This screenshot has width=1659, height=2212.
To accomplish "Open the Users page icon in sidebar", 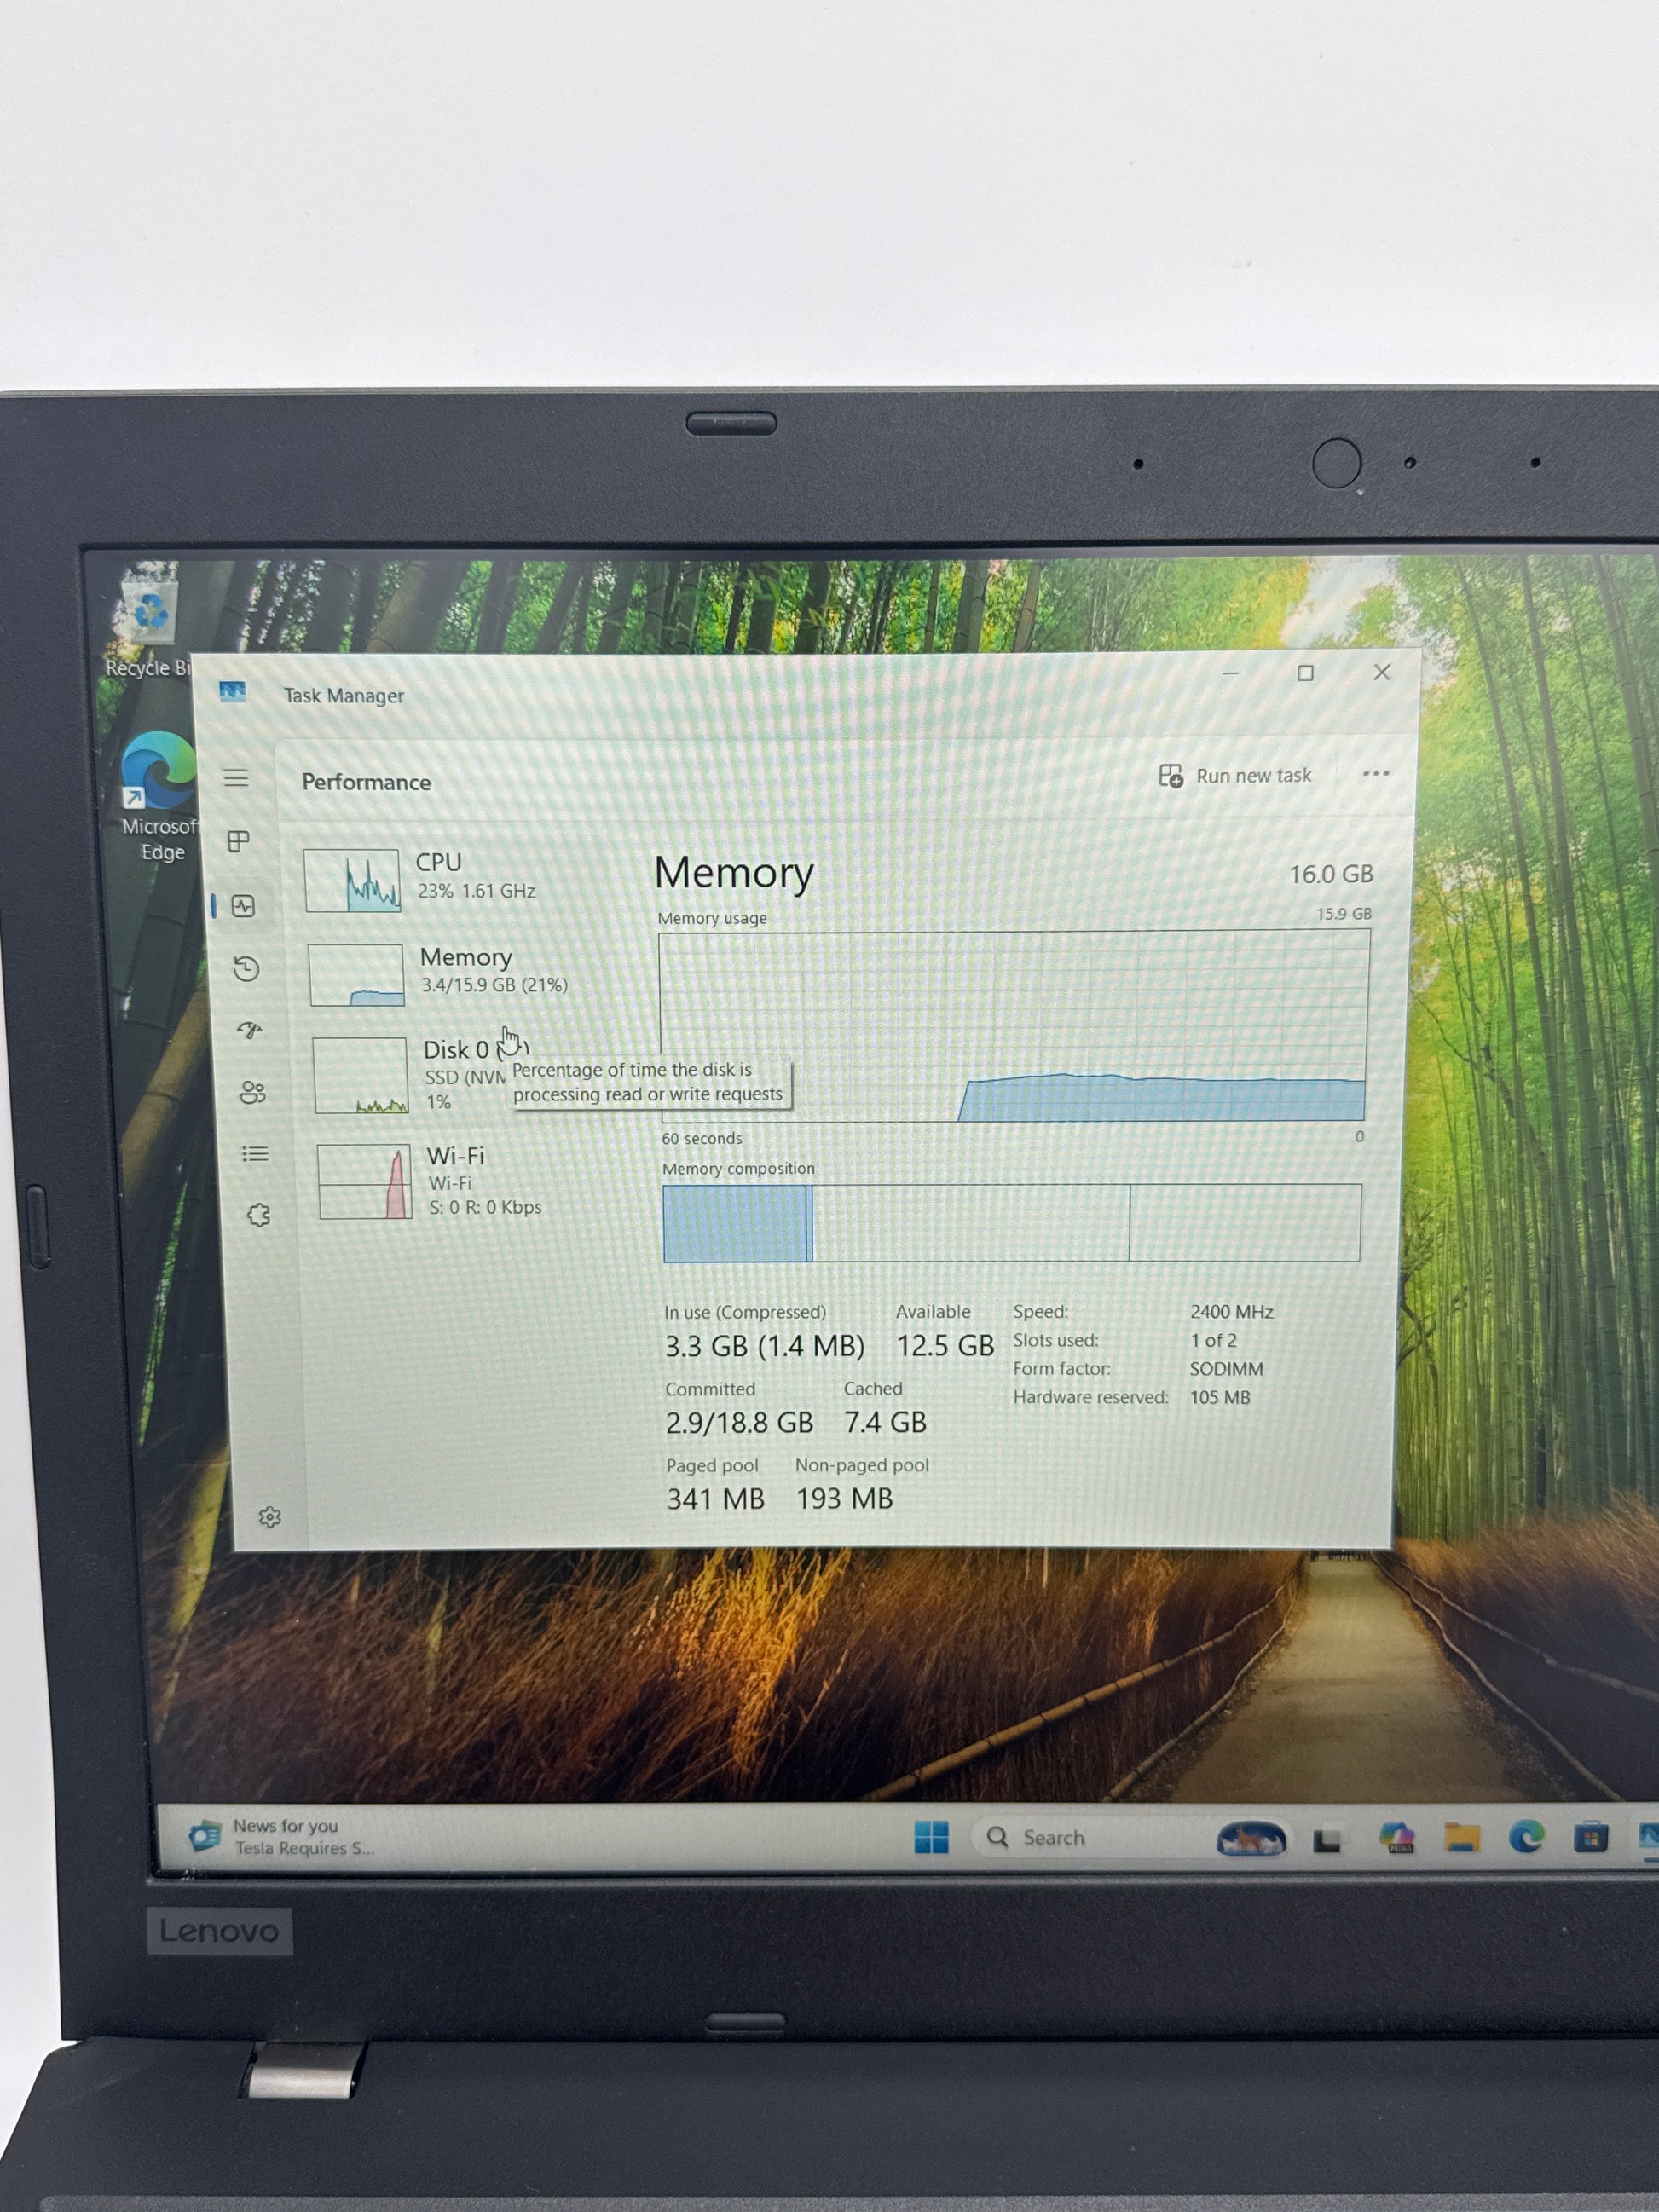I will pos(252,1092).
